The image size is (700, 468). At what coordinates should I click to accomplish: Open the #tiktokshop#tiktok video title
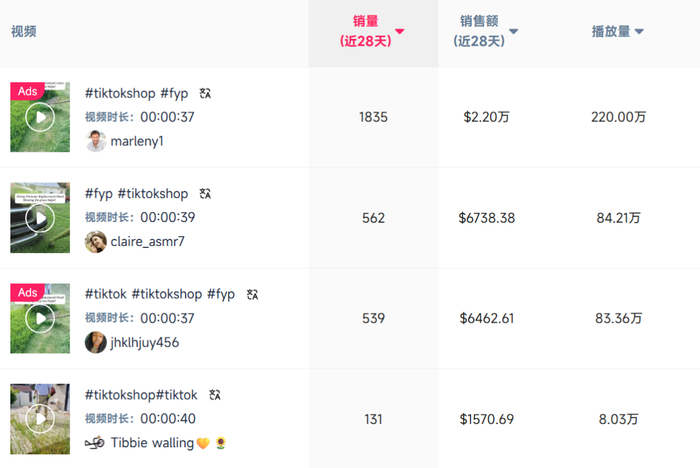pos(141,395)
